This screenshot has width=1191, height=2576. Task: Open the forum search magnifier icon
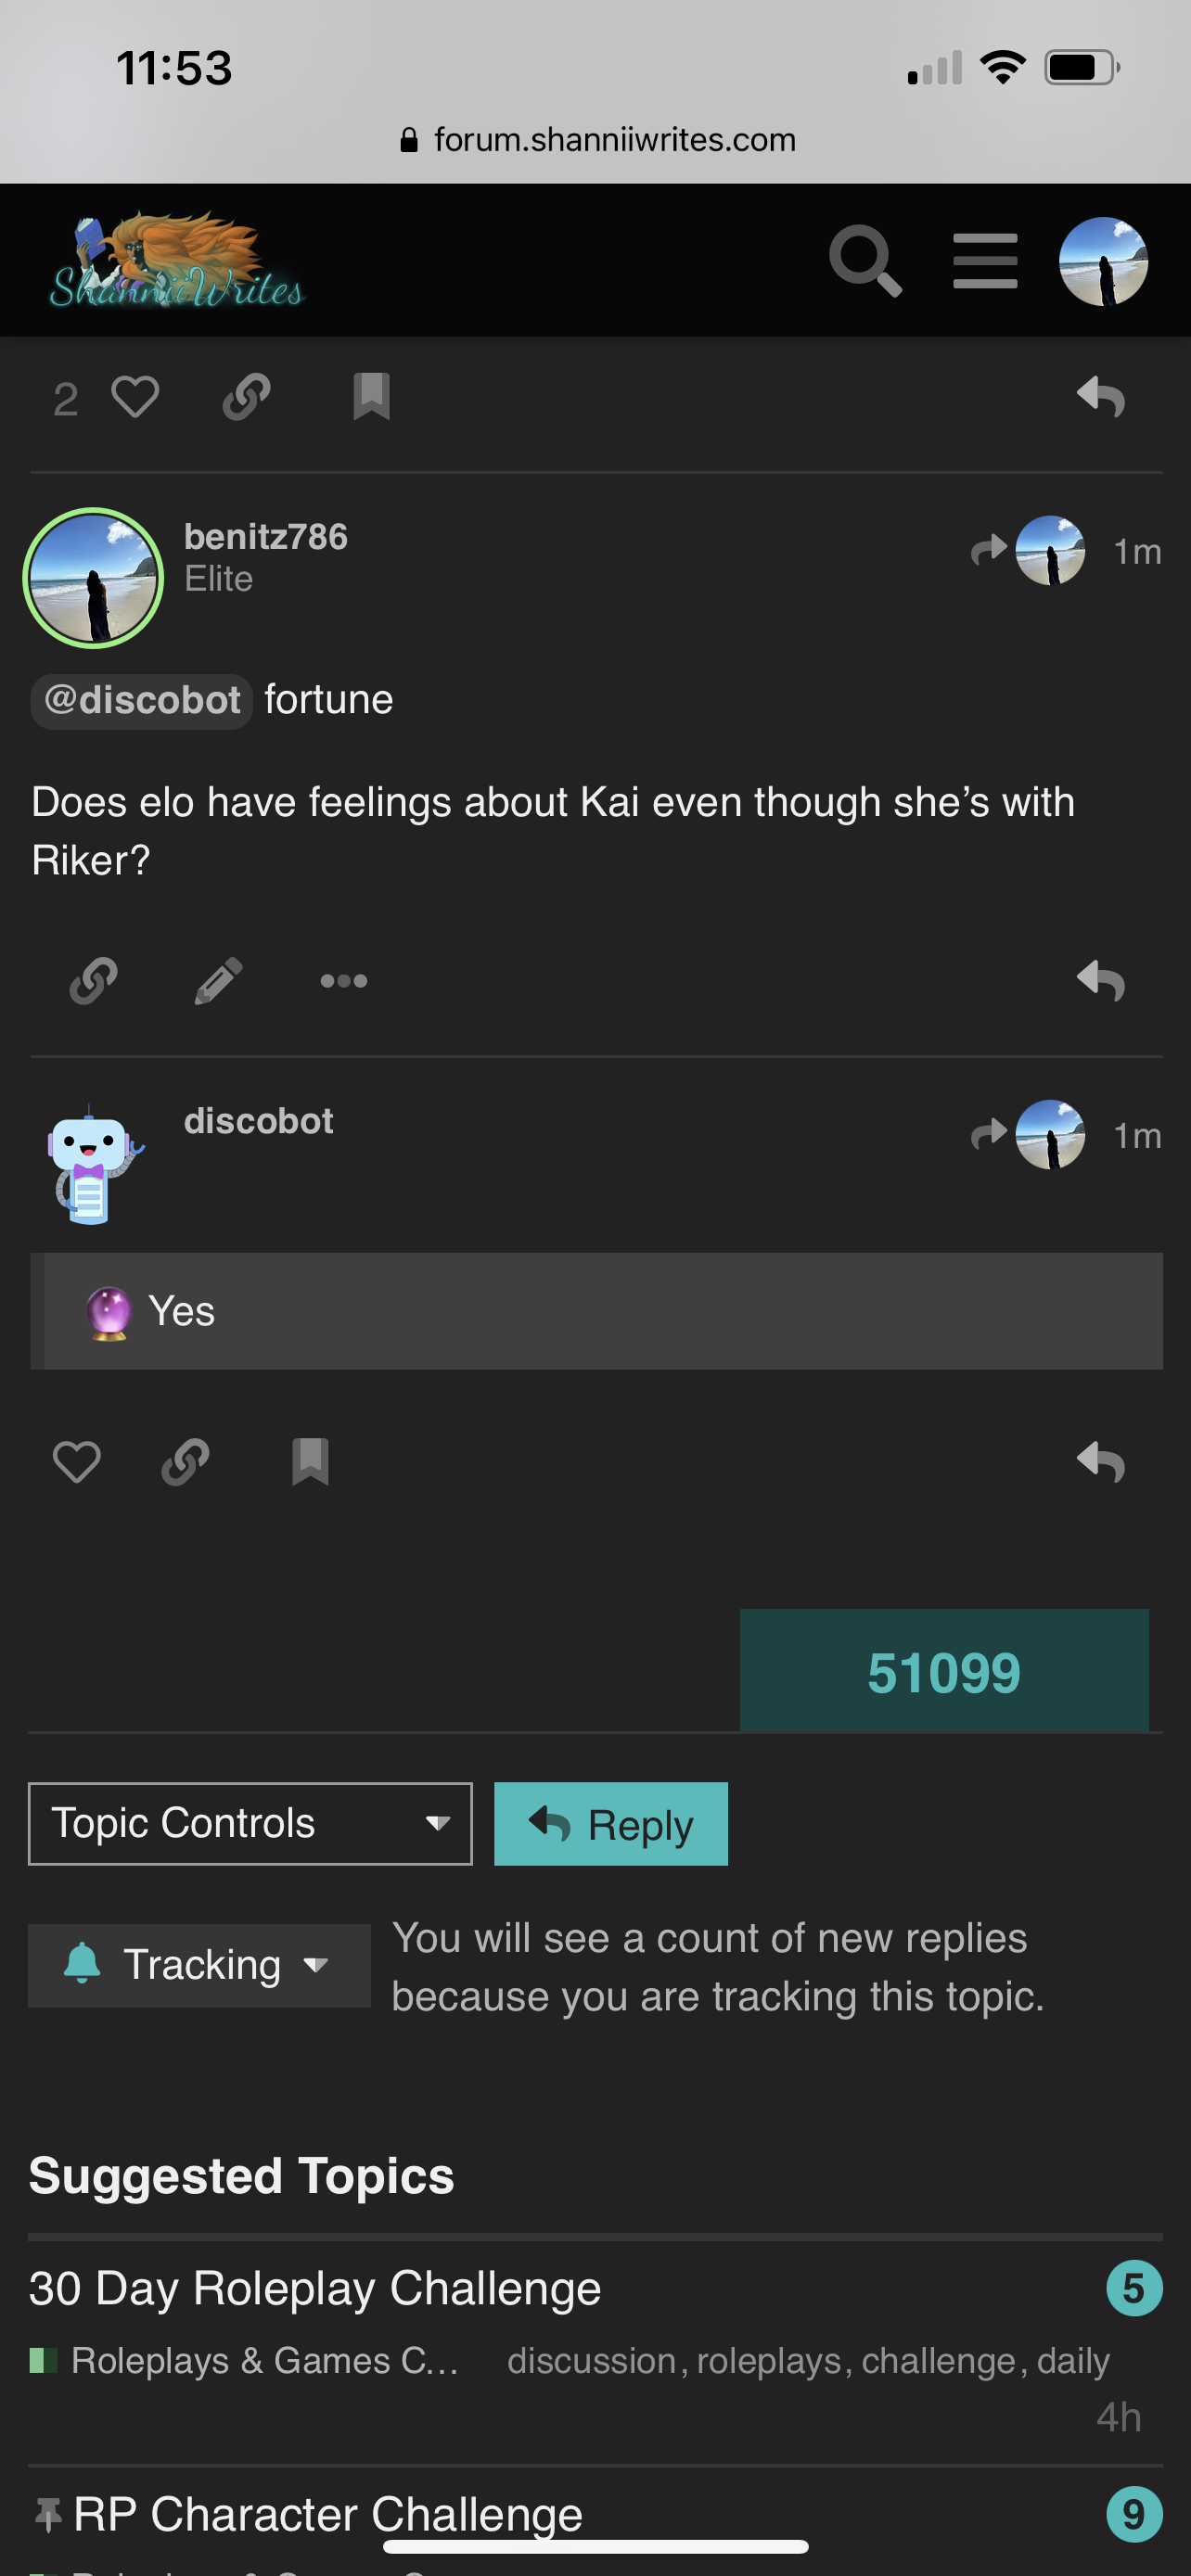[865, 261]
